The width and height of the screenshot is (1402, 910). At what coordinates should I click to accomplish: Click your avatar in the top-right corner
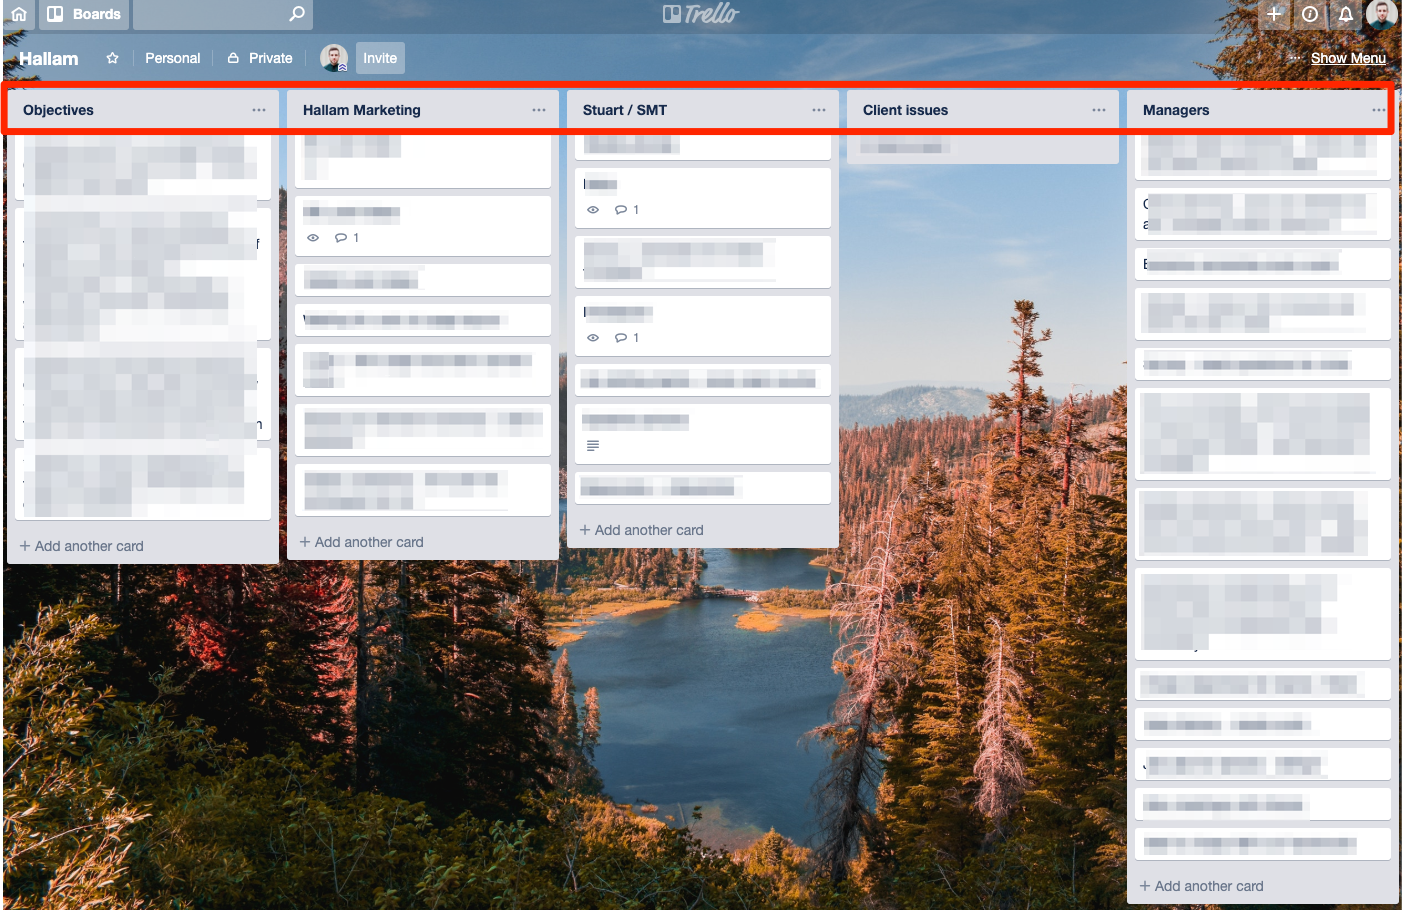pyautogui.click(x=1381, y=14)
